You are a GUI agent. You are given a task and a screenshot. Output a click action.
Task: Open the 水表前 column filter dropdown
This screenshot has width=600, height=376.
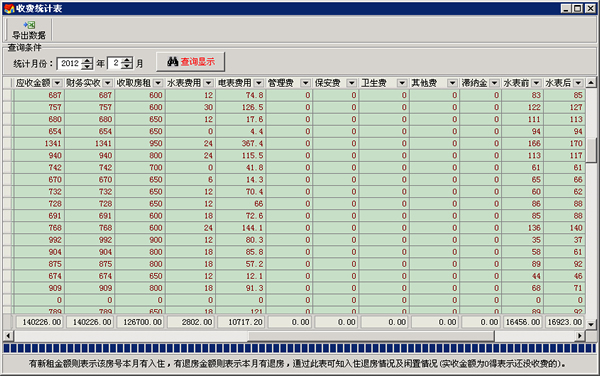(x=536, y=83)
